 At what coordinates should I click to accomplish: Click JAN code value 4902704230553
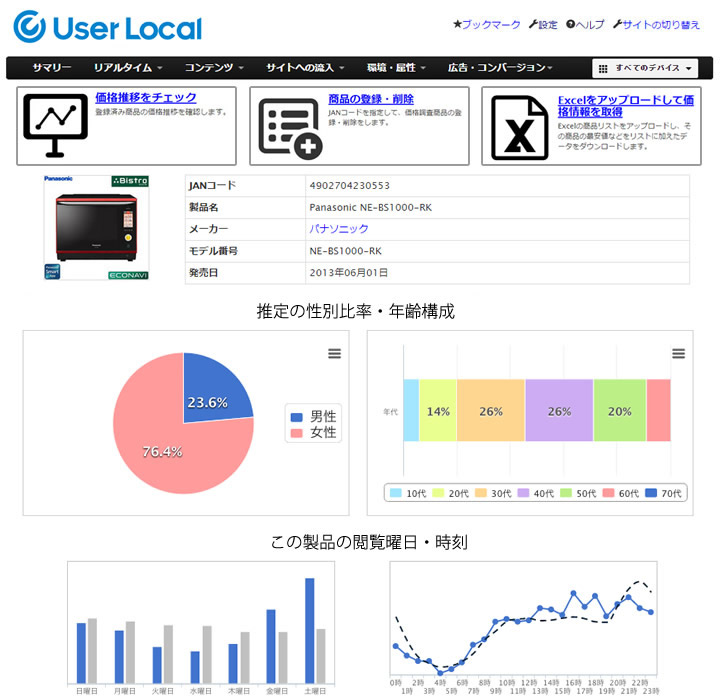coord(349,186)
